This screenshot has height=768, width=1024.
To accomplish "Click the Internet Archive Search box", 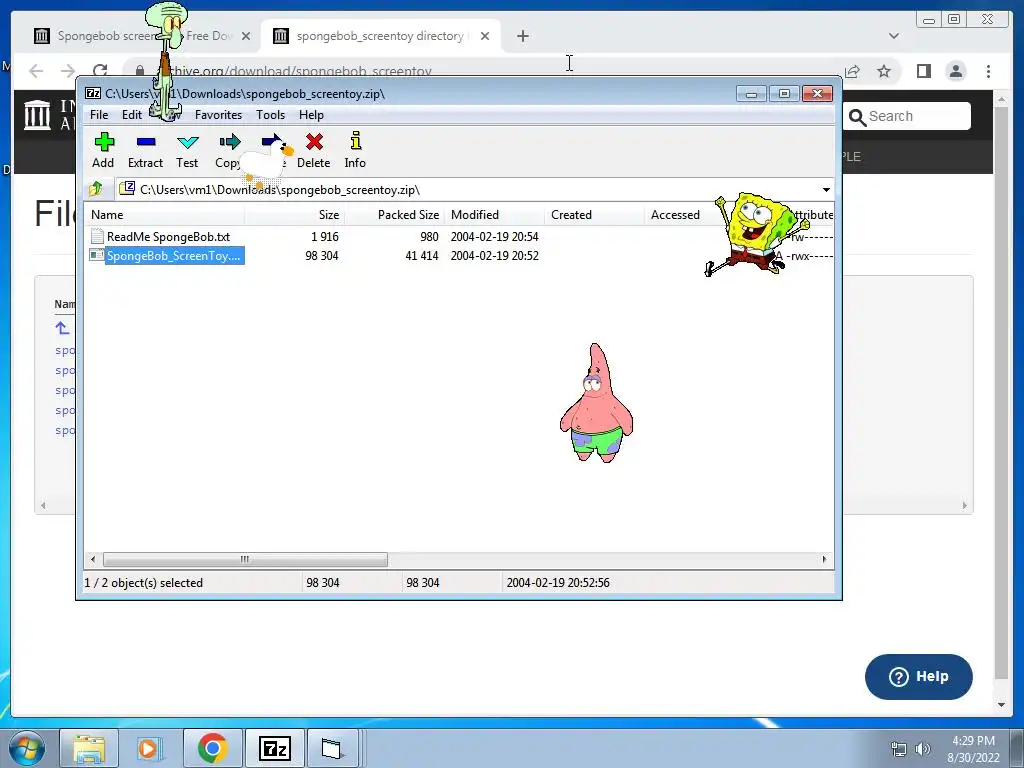I will pos(906,116).
